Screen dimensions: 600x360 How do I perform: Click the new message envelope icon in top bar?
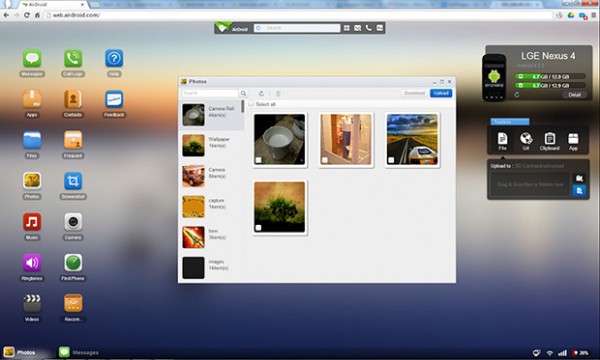(x=357, y=28)
